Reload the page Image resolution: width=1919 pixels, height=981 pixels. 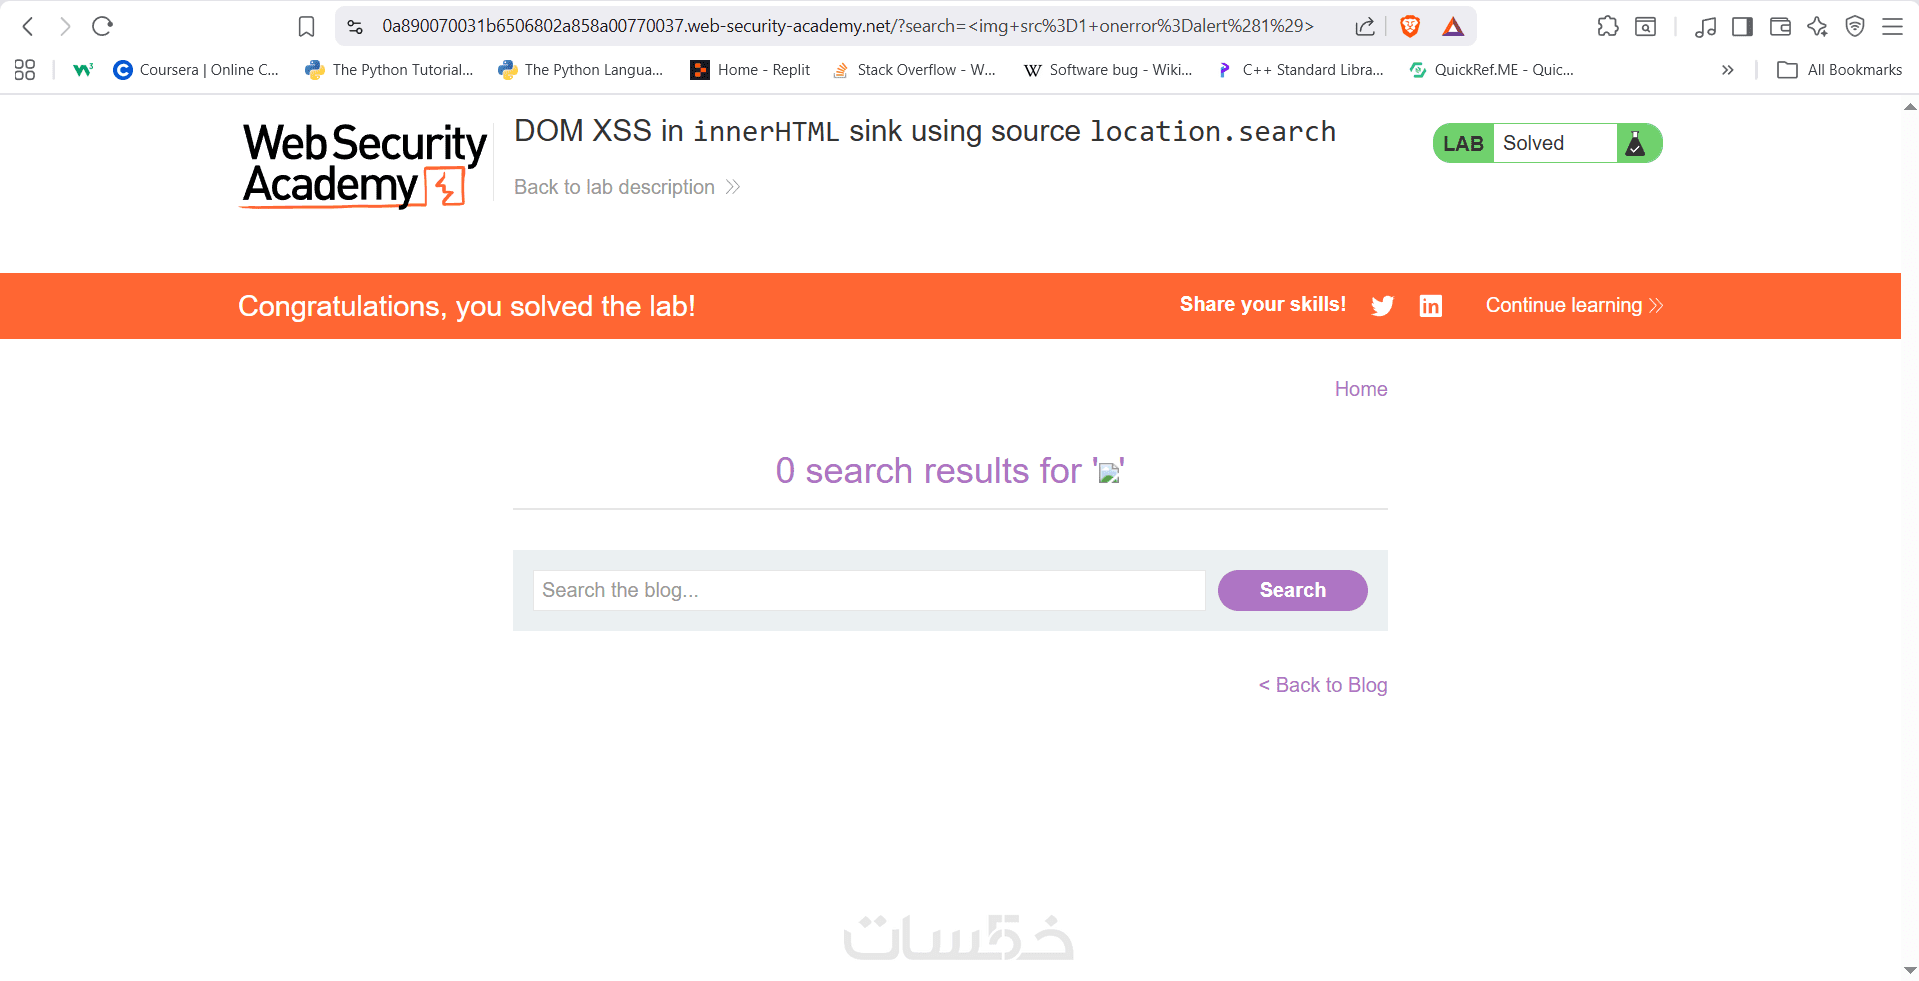(x=102, y=26)
